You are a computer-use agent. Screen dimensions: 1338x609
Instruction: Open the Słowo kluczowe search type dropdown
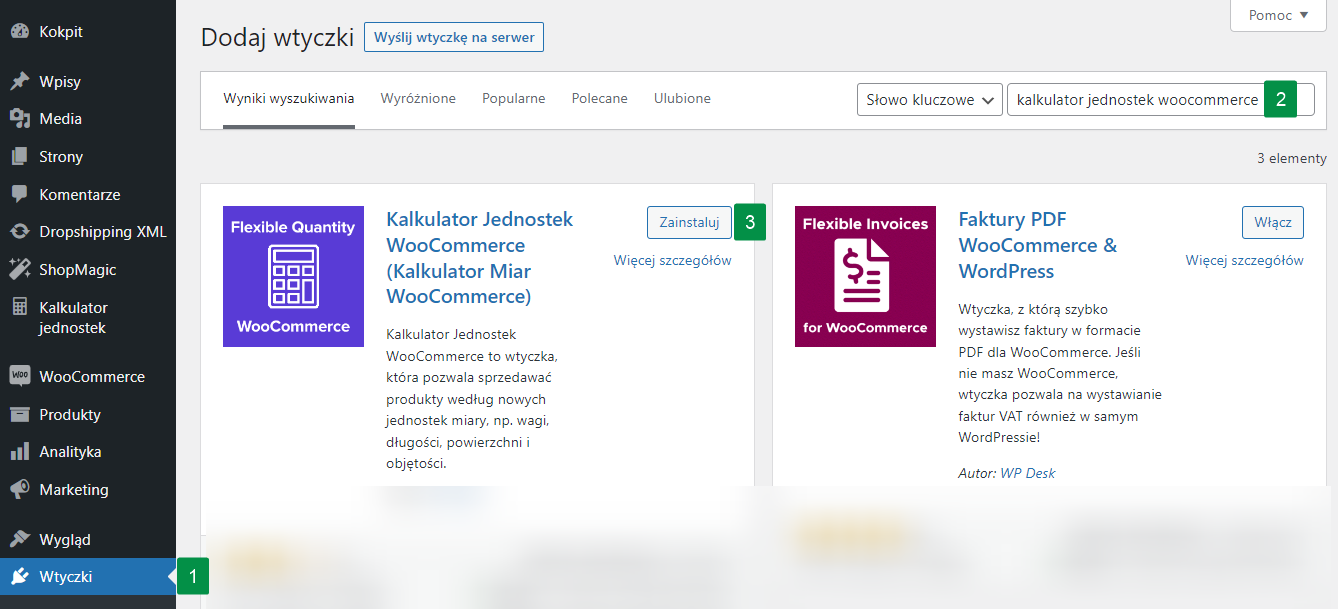(x=930, y=100)
